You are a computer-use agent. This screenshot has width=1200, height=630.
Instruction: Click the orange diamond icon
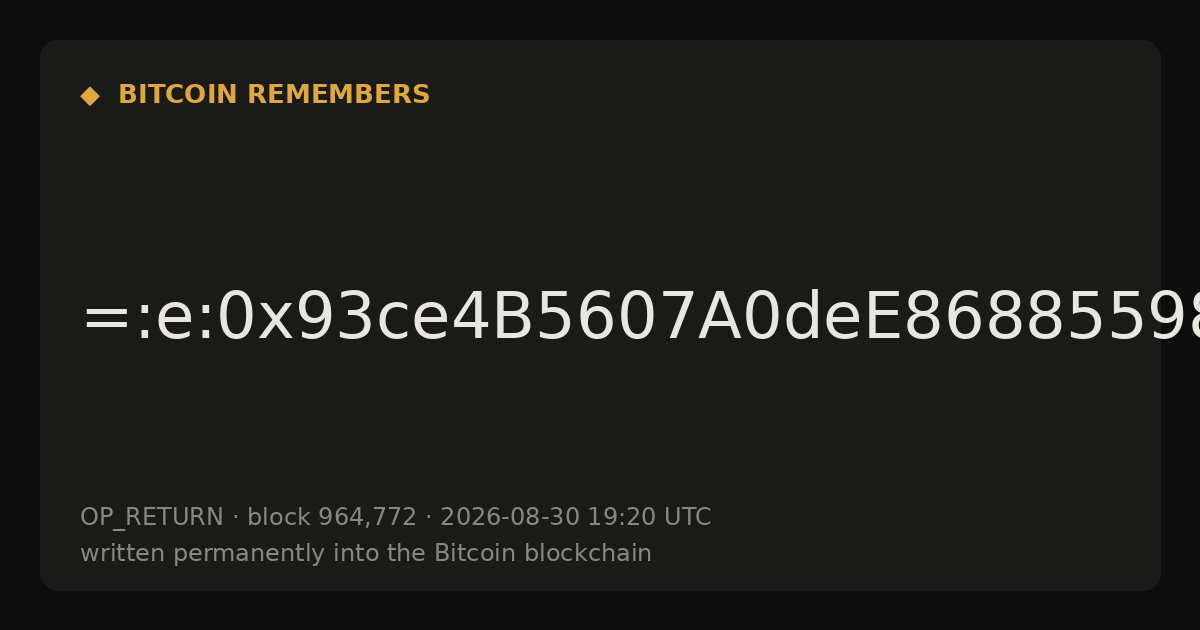coord(90,96)
